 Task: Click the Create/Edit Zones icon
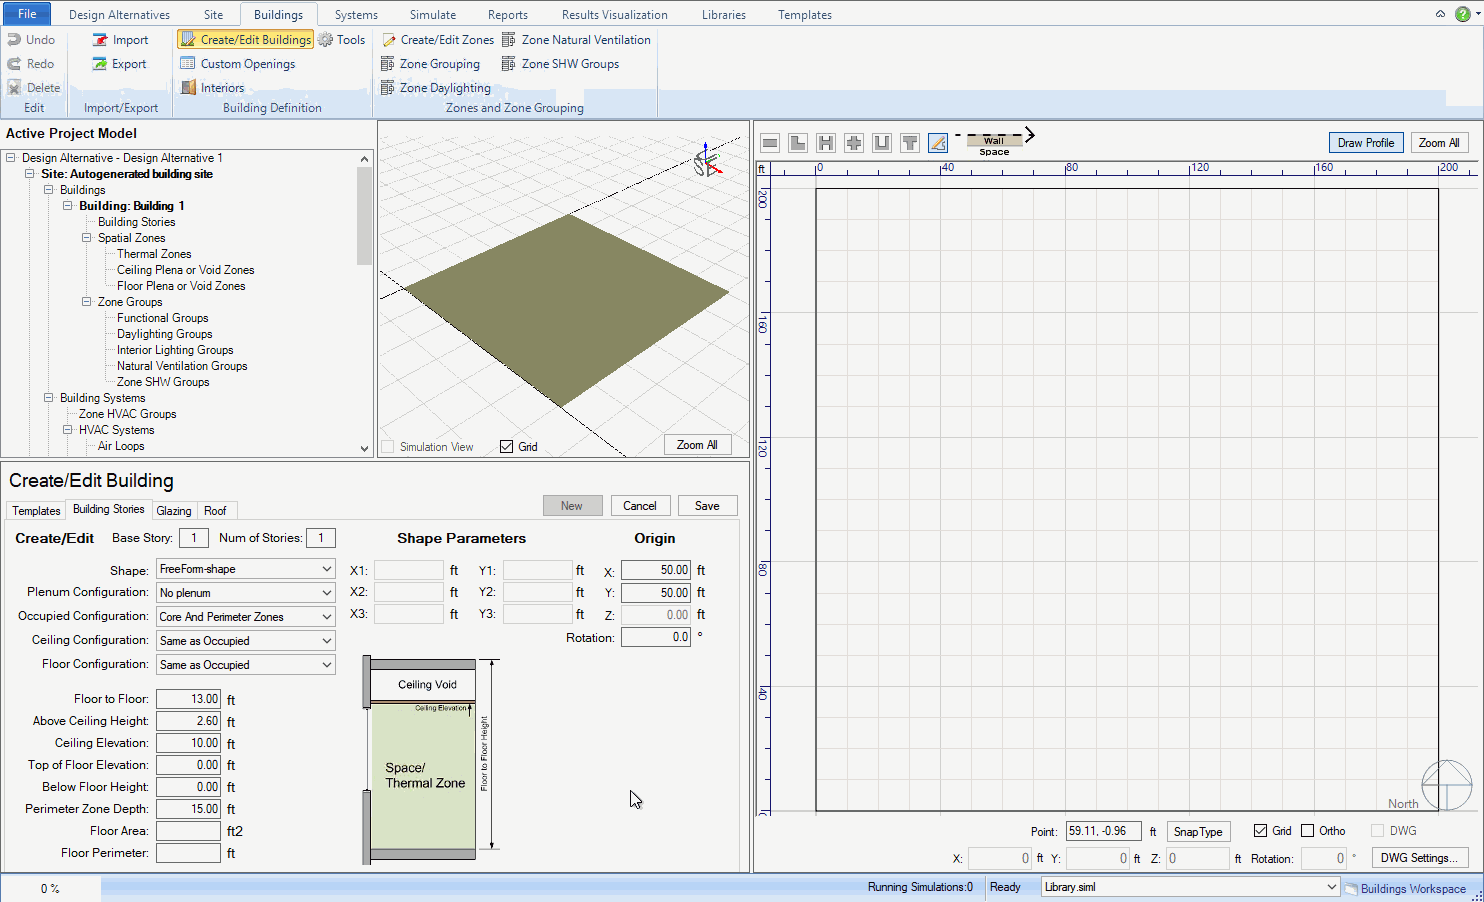coord(389,40)
